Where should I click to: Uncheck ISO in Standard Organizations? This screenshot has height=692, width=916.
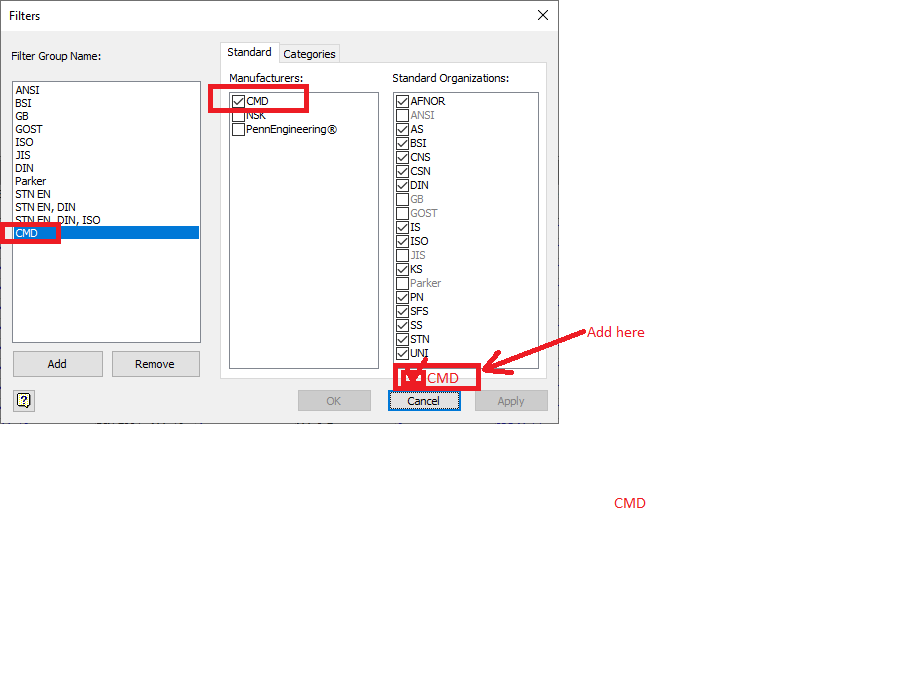[401, 241]
